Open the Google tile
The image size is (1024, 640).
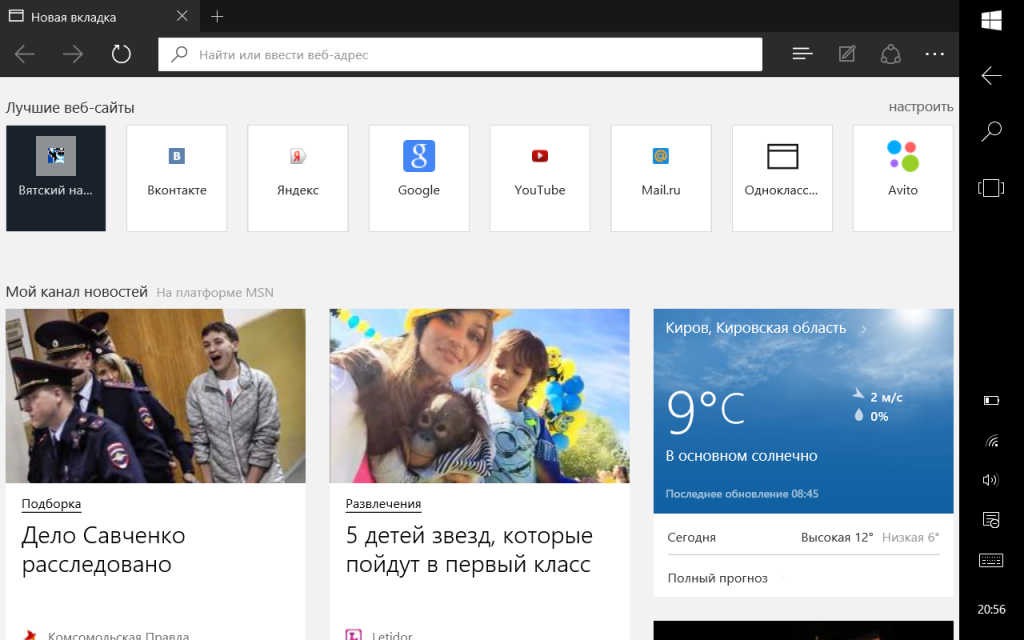(x=419, y=178)
